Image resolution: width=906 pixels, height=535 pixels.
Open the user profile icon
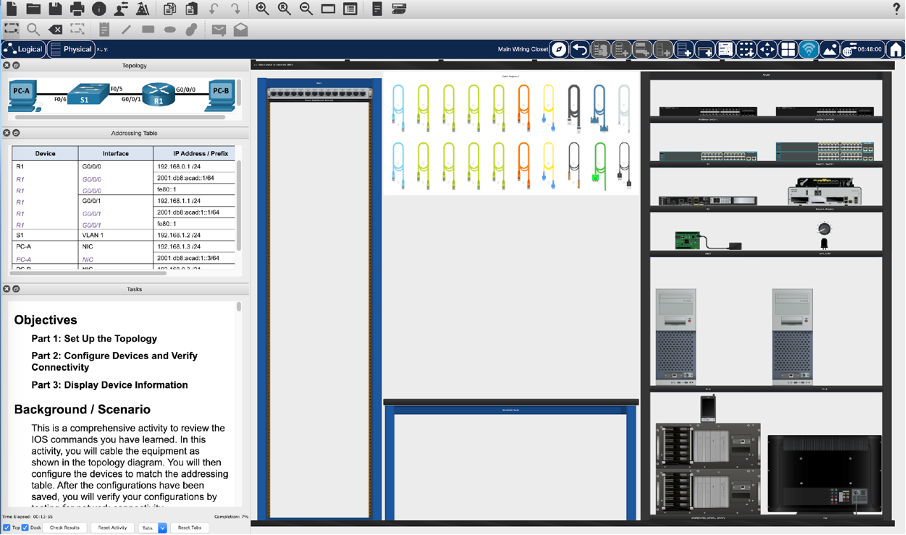pyautogui.click(x=121, y=9)
